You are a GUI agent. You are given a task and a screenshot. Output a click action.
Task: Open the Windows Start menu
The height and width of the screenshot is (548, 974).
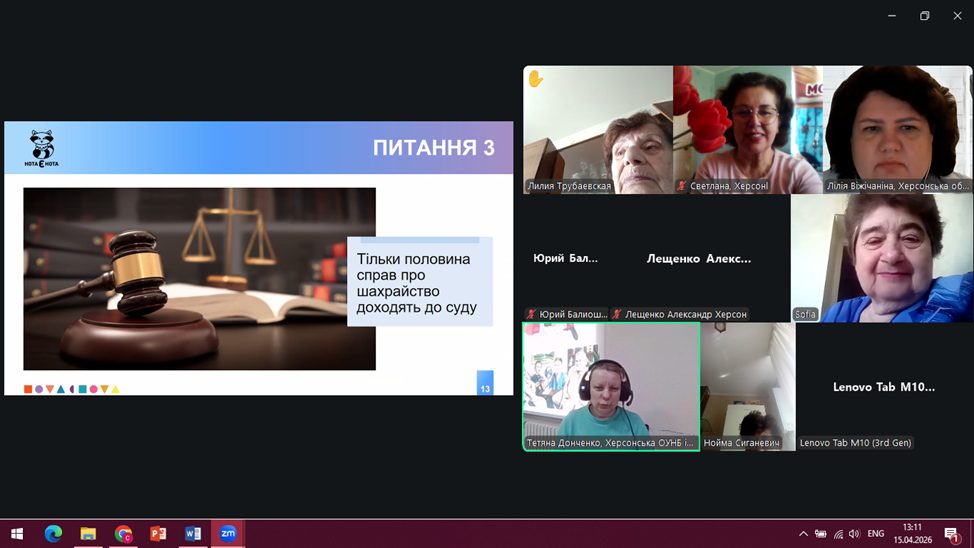(x=16, y=533)
